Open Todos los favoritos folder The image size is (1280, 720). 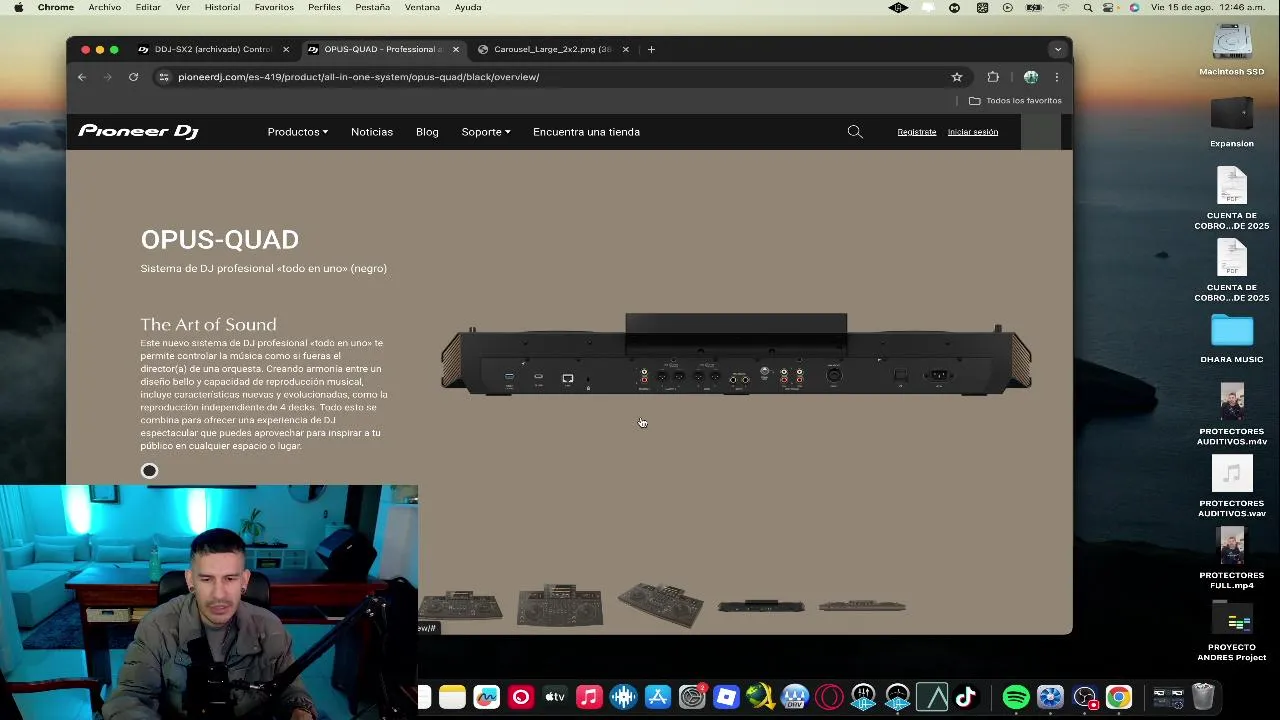(1015, 101)
